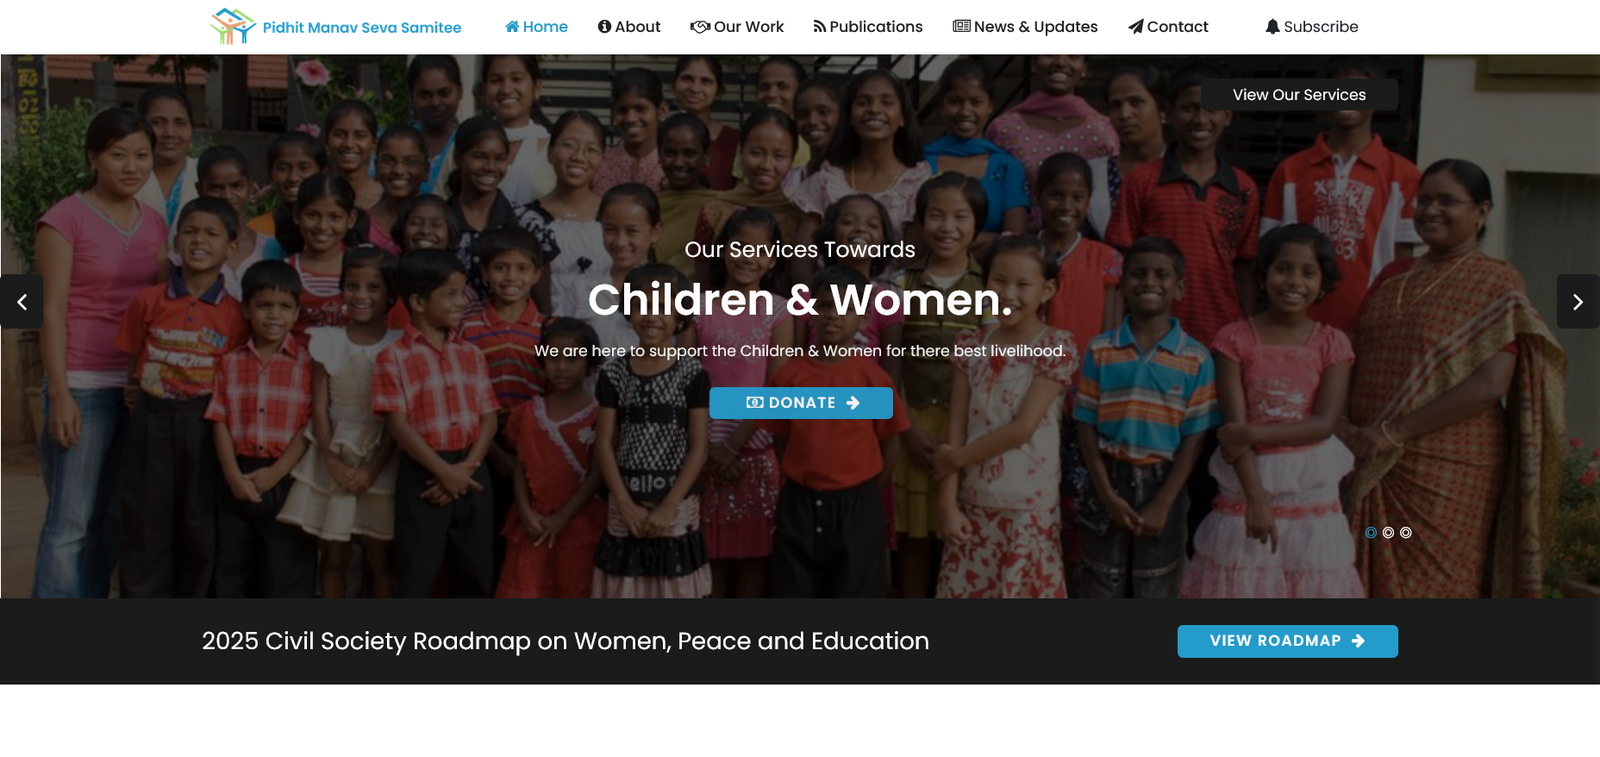Image resolution: width=1600 pixels, height=757 pixels.
Task: Open the Publications menu item
Action: 868,27
